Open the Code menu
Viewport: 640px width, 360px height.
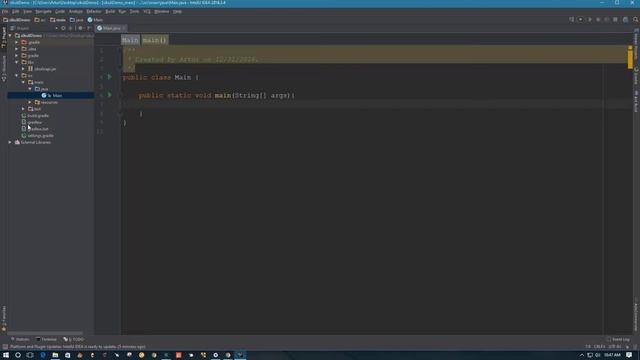tap(60, 11)
